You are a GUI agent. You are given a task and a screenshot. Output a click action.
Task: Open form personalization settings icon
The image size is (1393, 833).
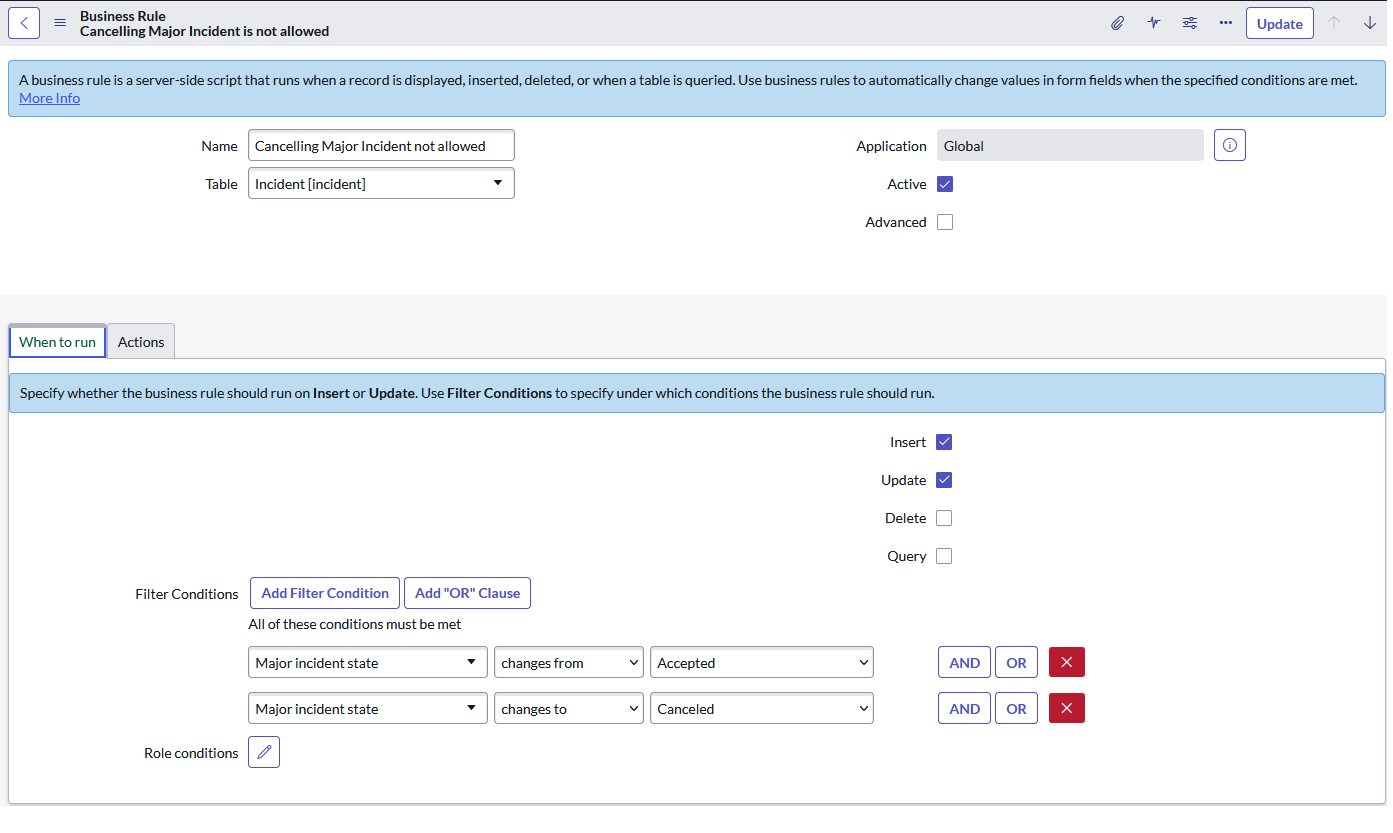click(x=1189, y=22)
